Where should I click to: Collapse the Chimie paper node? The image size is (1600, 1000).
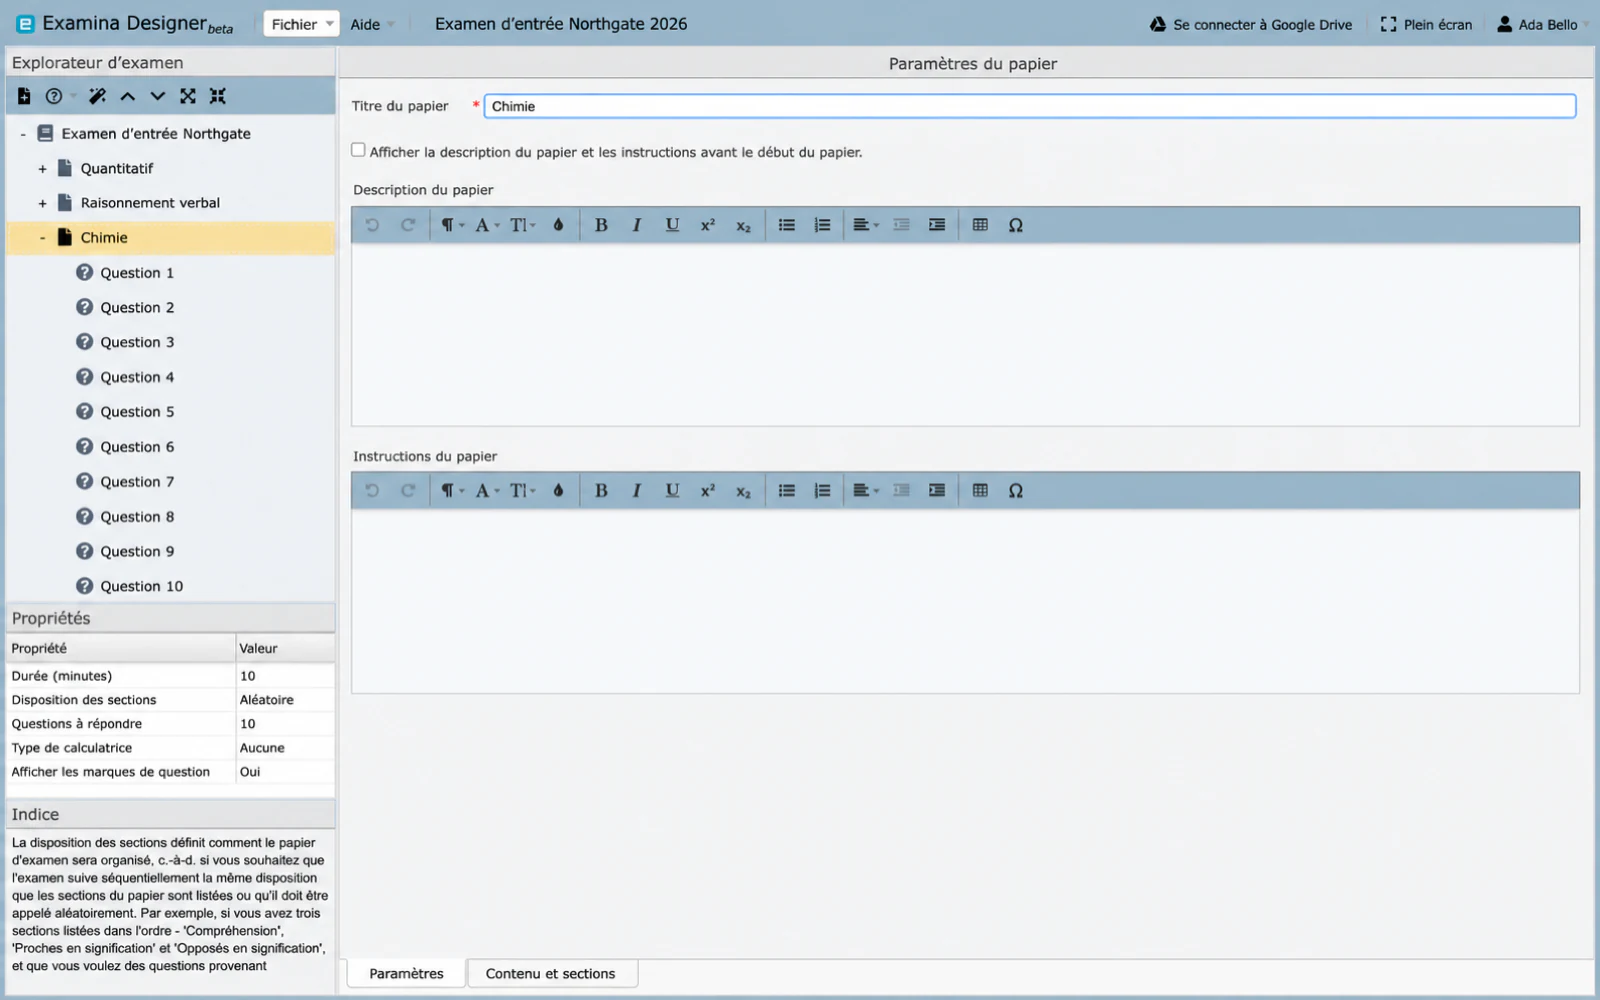coord(42,238)
